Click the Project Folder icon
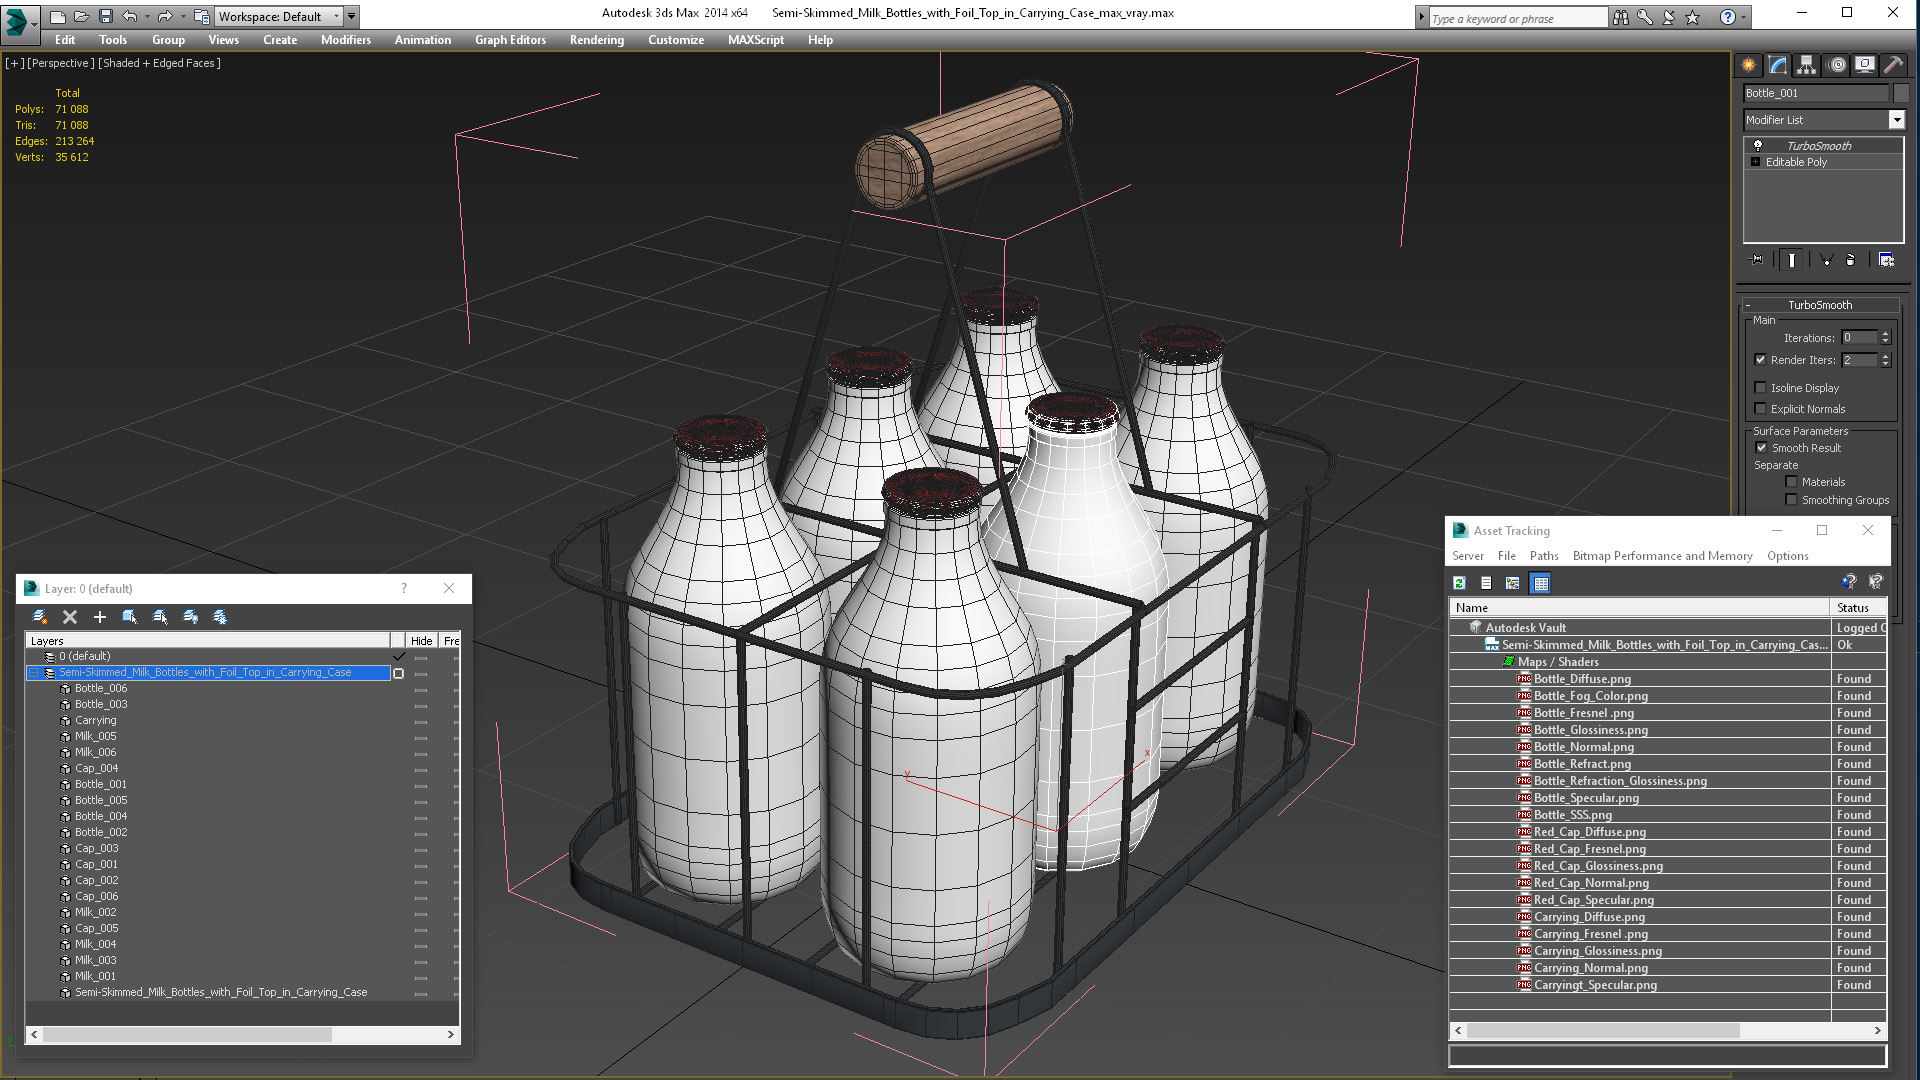This screenshot has width=1920, height=1080. pos(201,16)
